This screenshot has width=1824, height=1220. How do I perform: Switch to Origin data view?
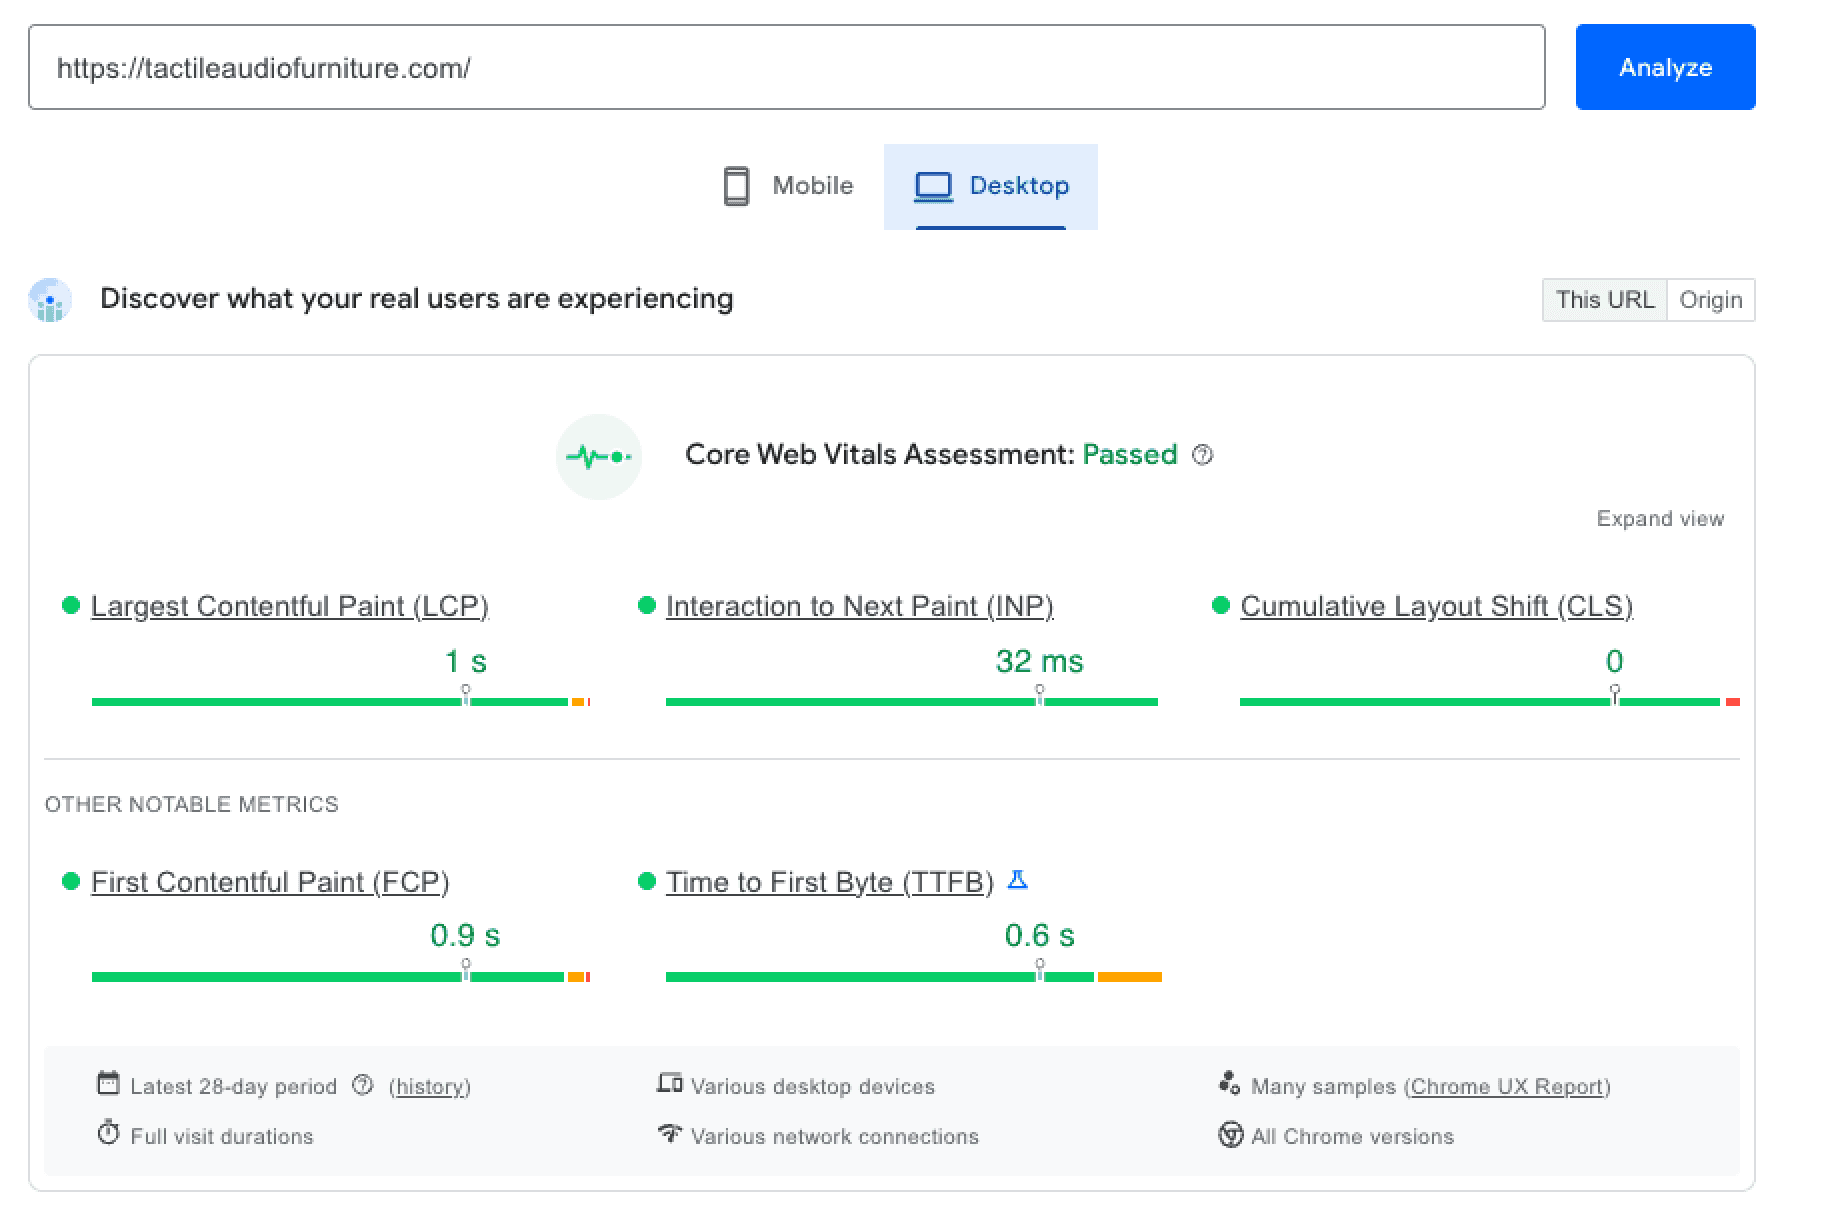pyautogui.click(x=1710, y=300)
